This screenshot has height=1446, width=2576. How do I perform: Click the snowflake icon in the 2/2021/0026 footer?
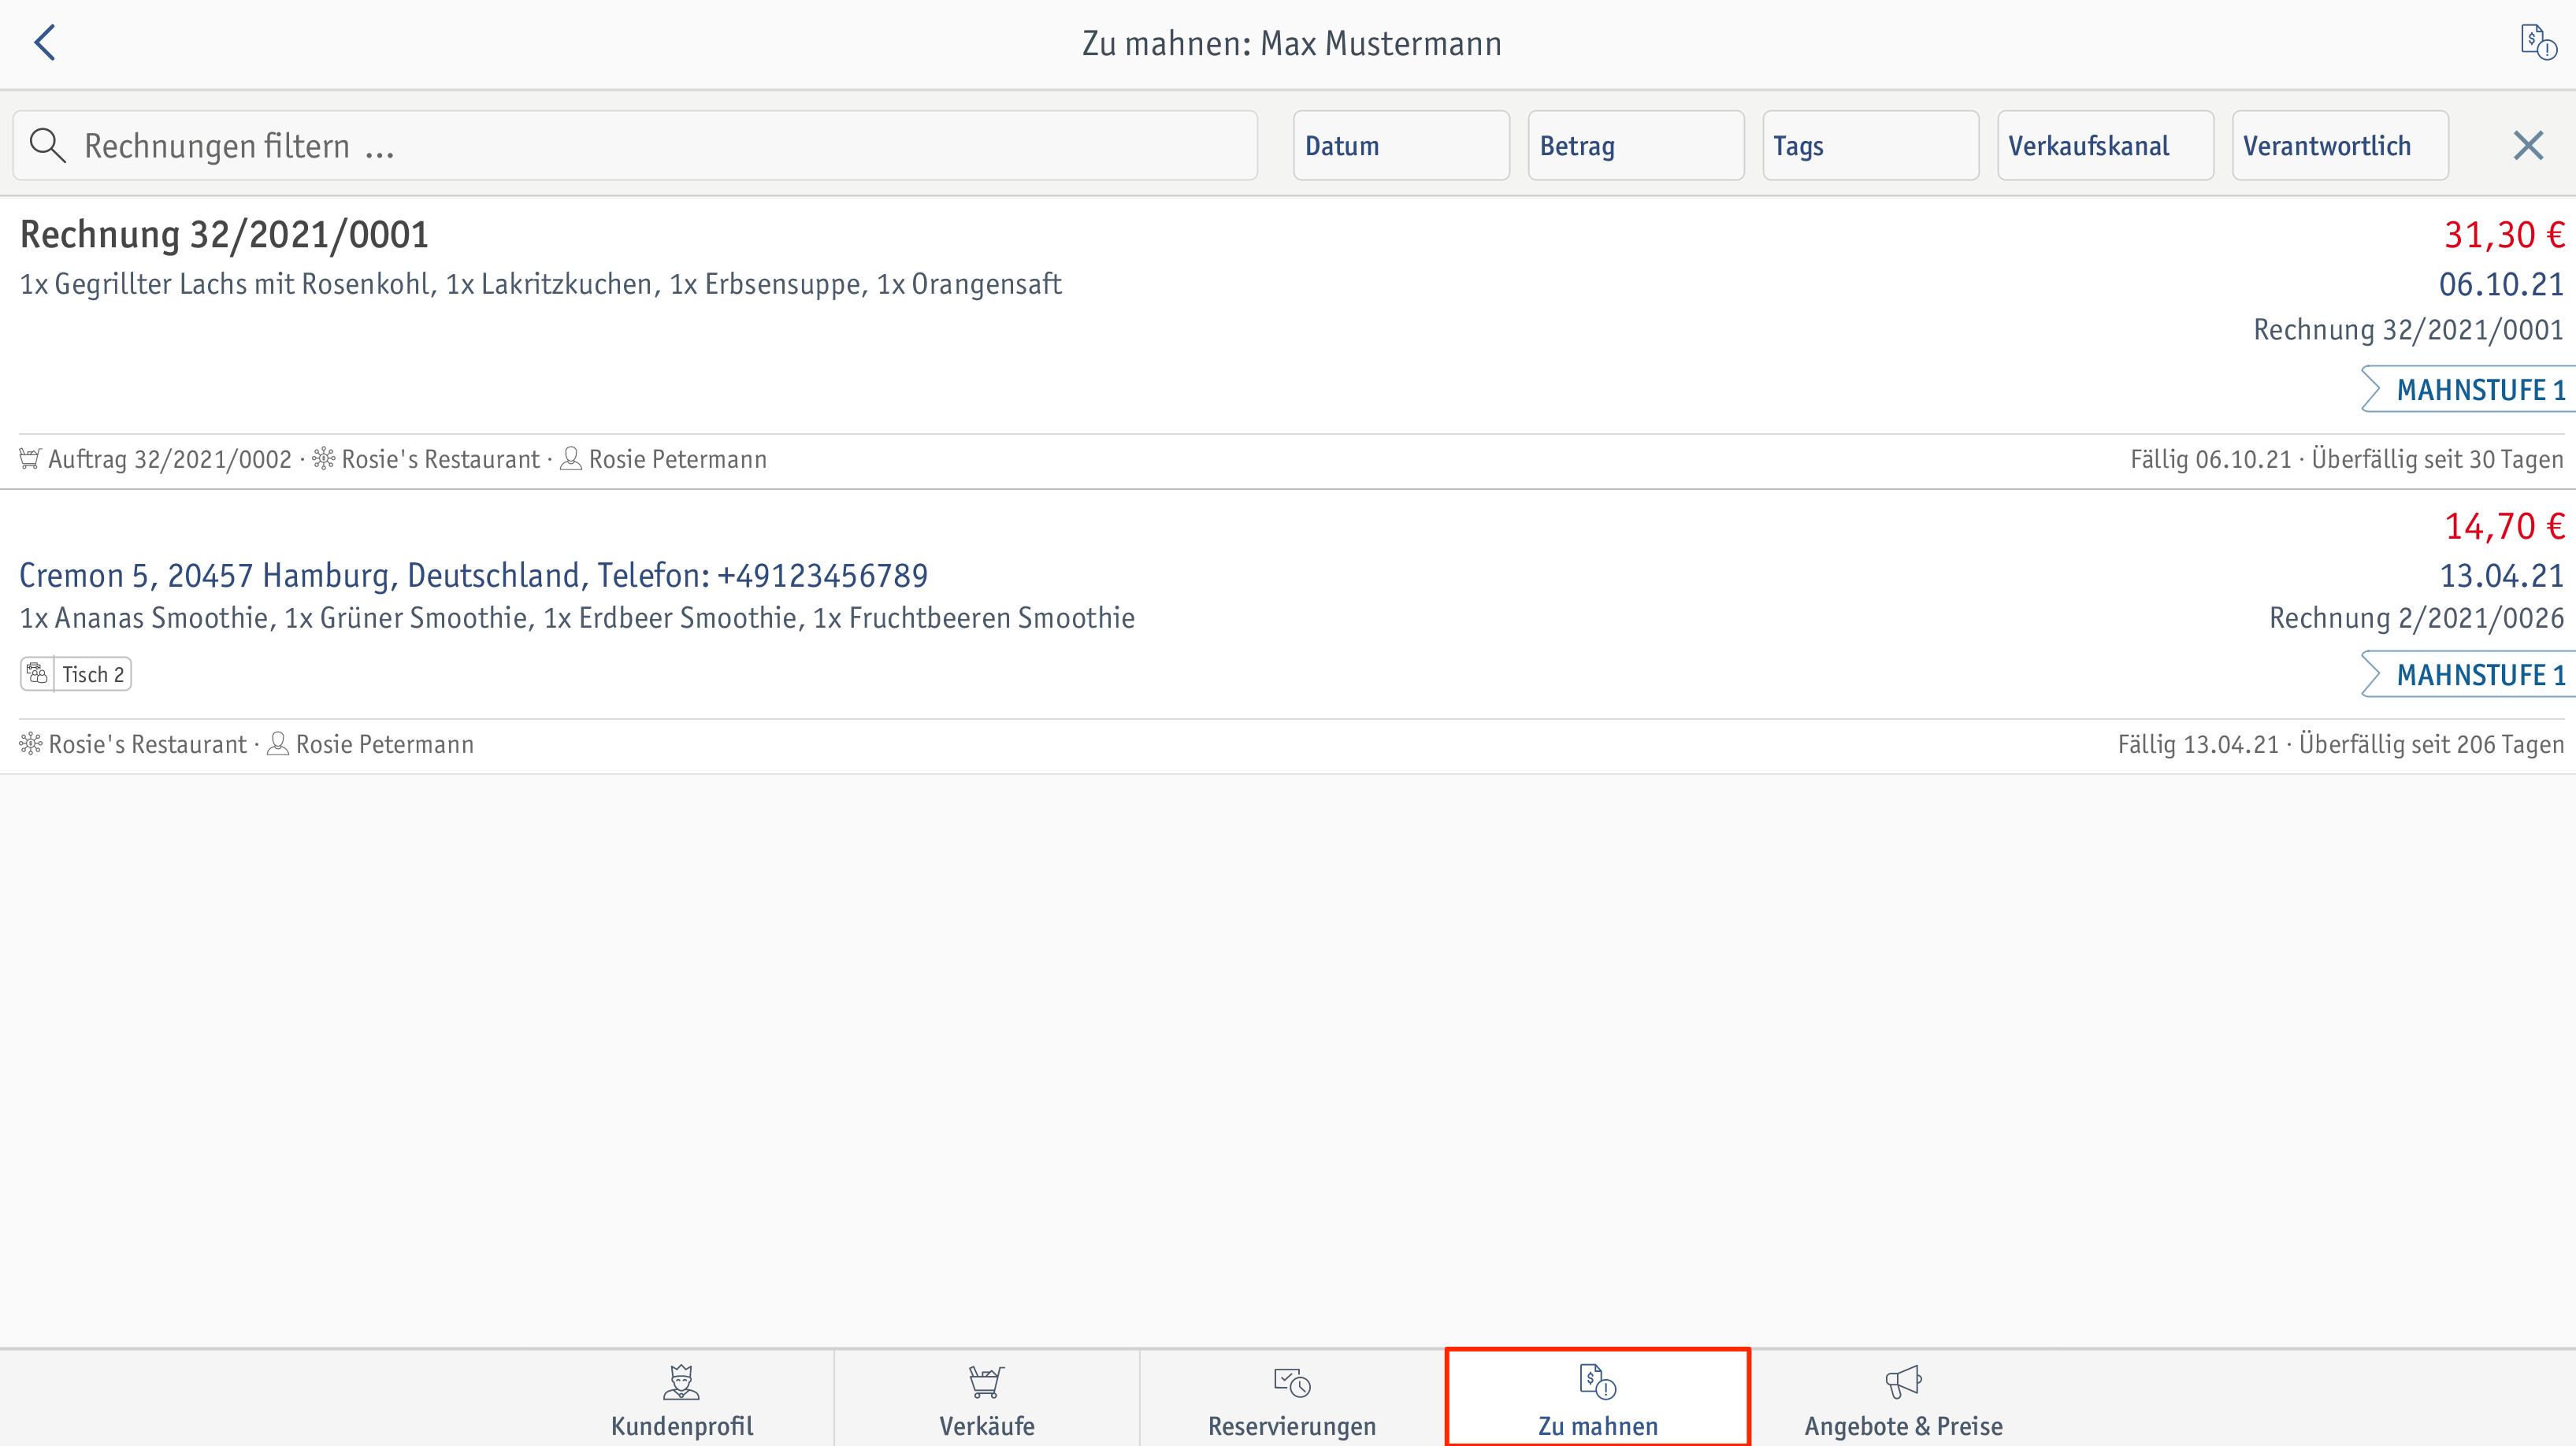(31, 744)
